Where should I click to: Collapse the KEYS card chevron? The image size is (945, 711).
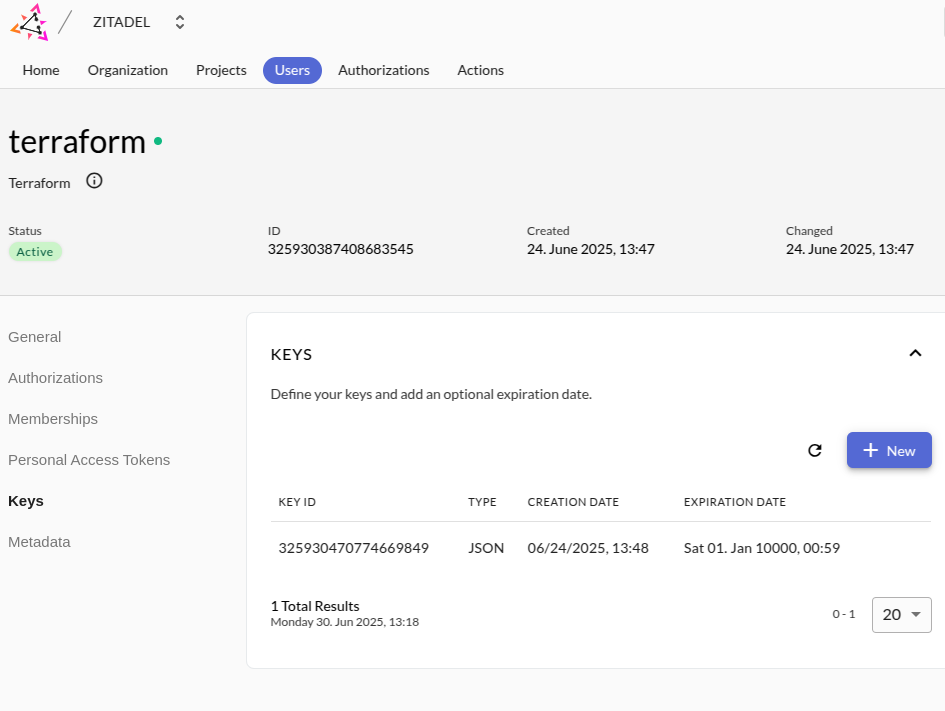click(x=915, y=353)
